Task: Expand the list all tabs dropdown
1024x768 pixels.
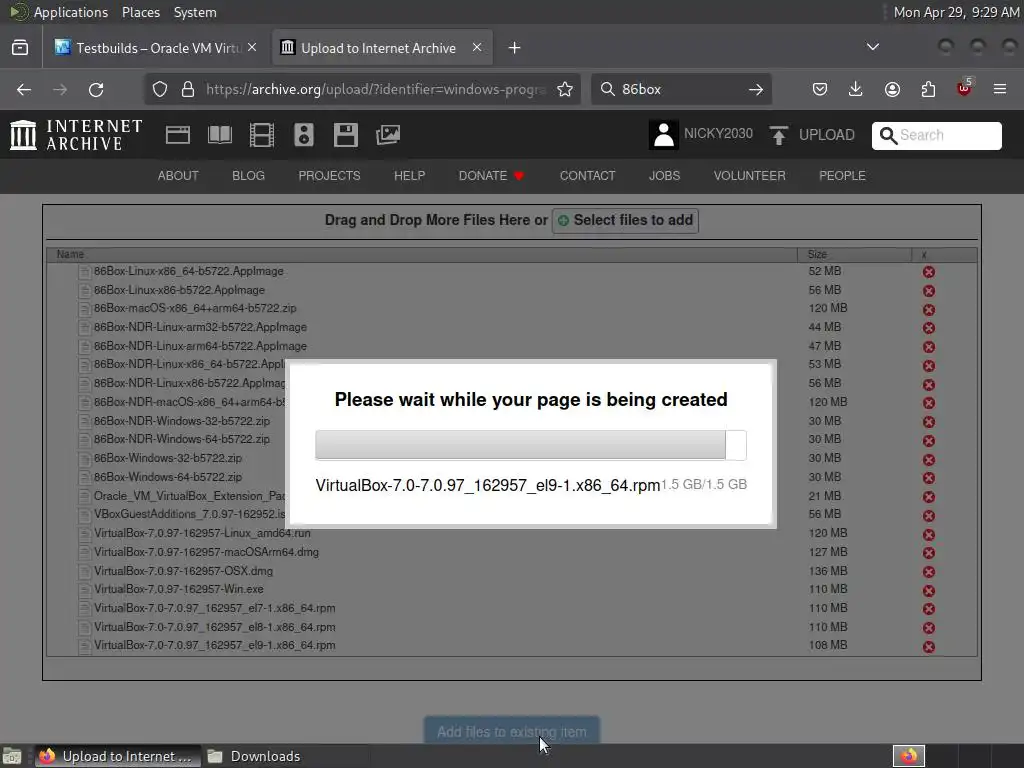Action: click(872, 47)
